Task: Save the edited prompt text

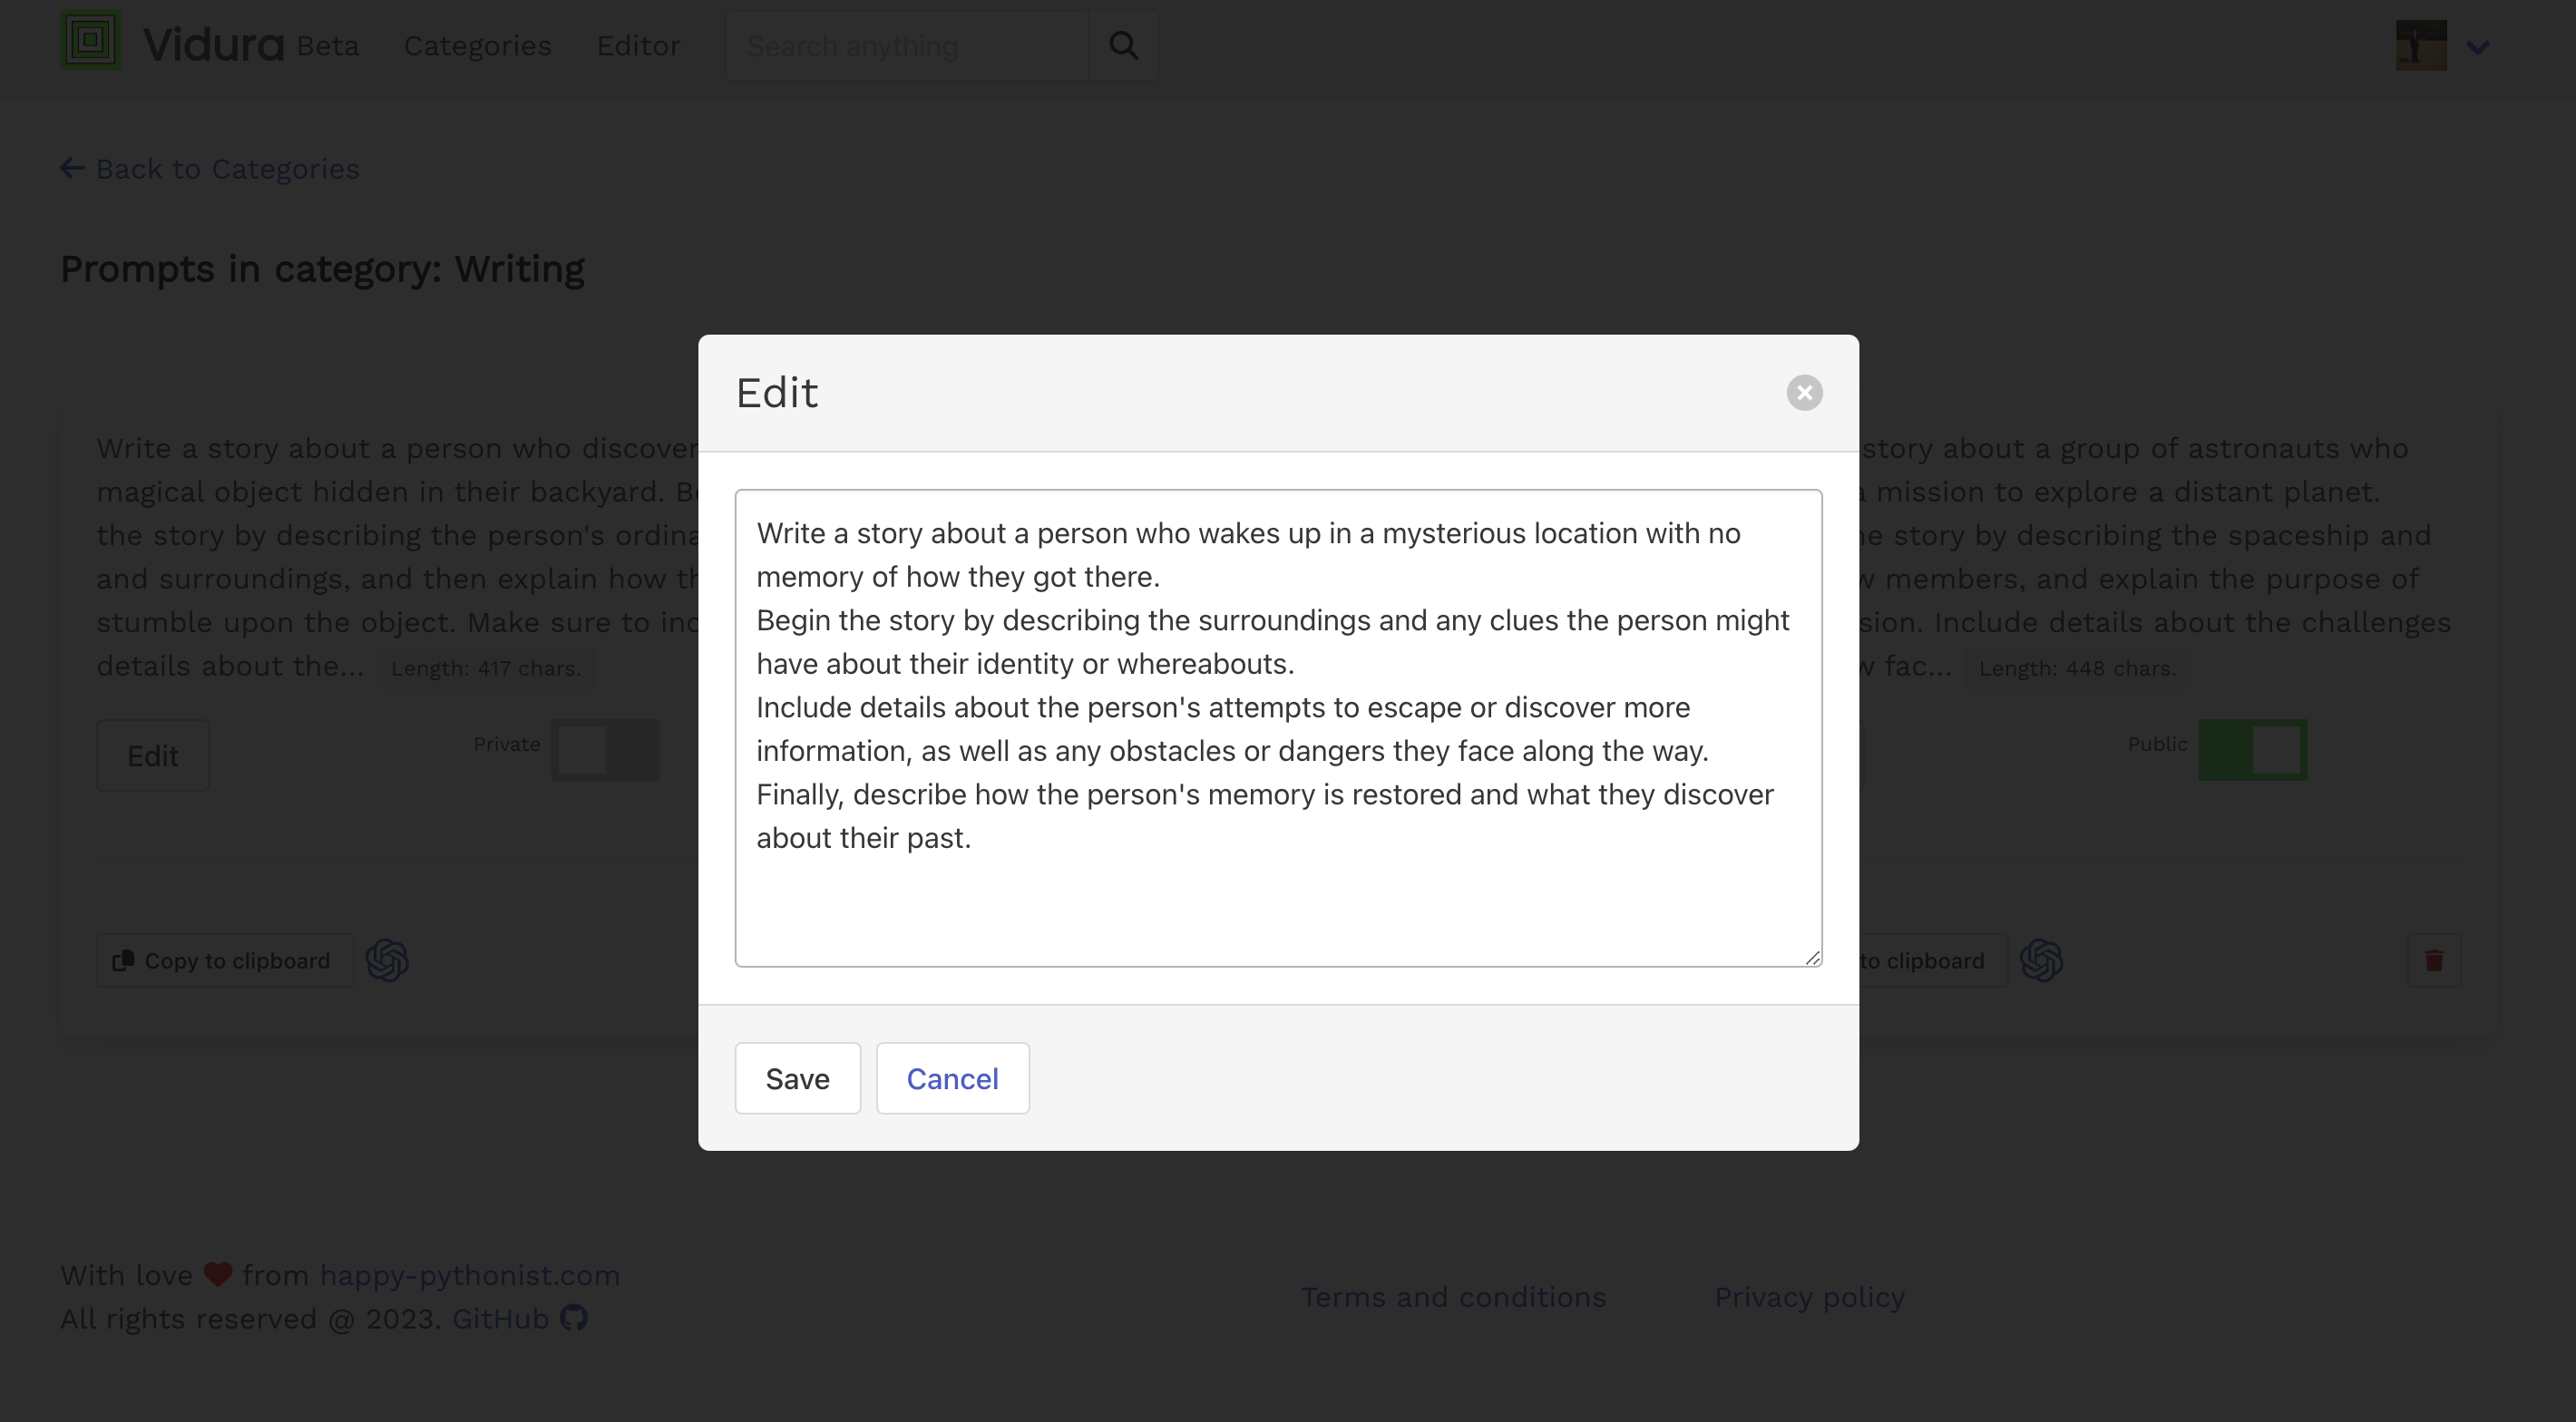Action: (x=796, y=1077)
